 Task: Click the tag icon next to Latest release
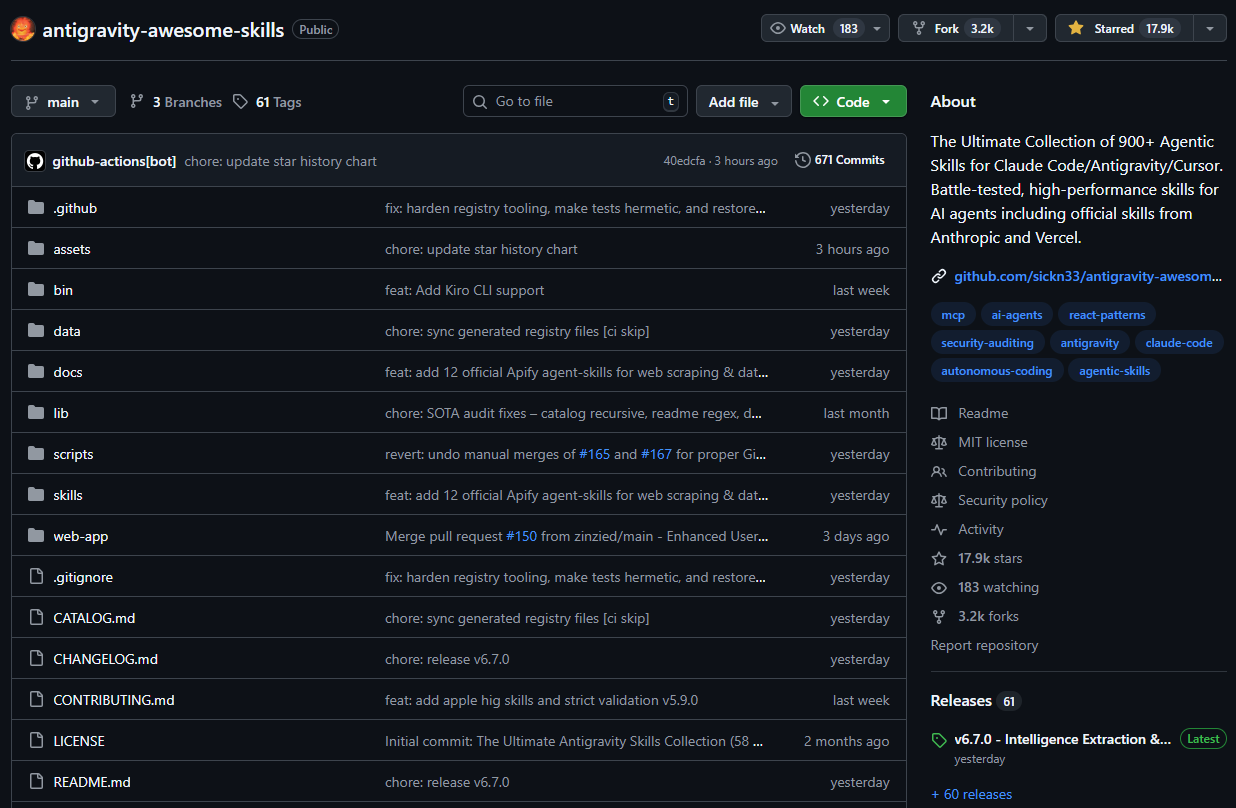(x=938, y=741)
